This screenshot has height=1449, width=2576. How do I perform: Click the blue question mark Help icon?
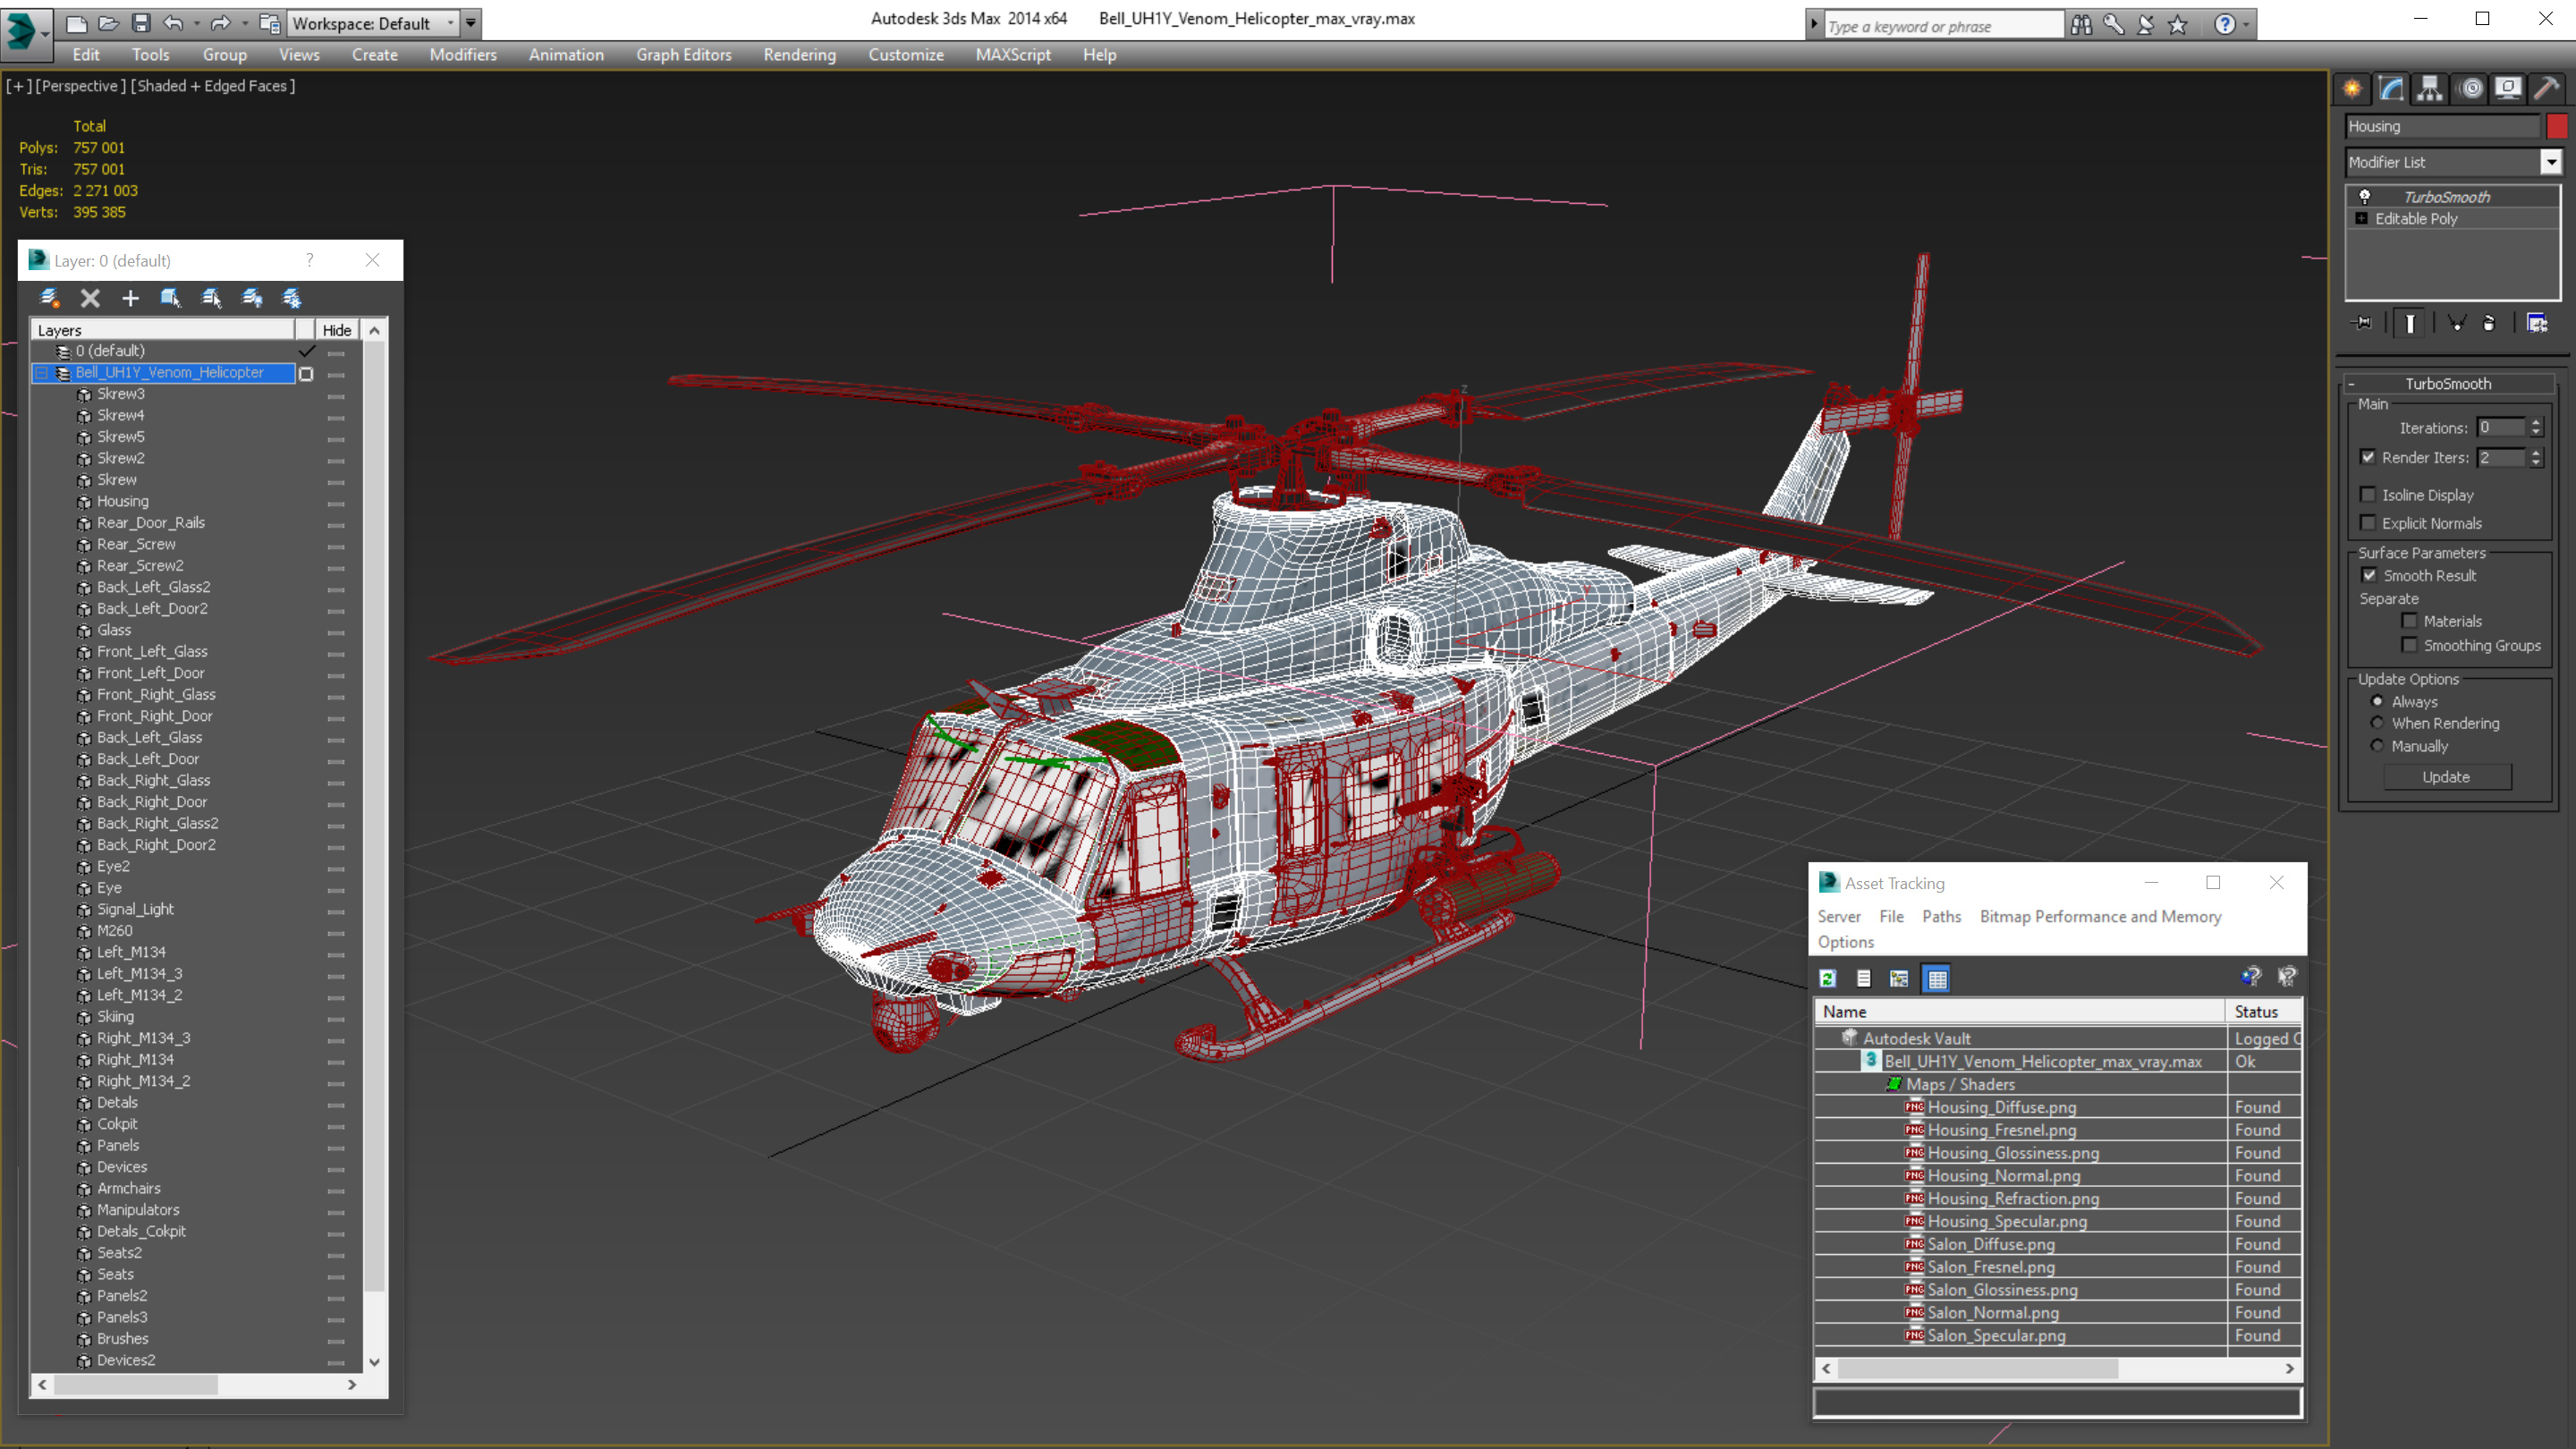2224,24
